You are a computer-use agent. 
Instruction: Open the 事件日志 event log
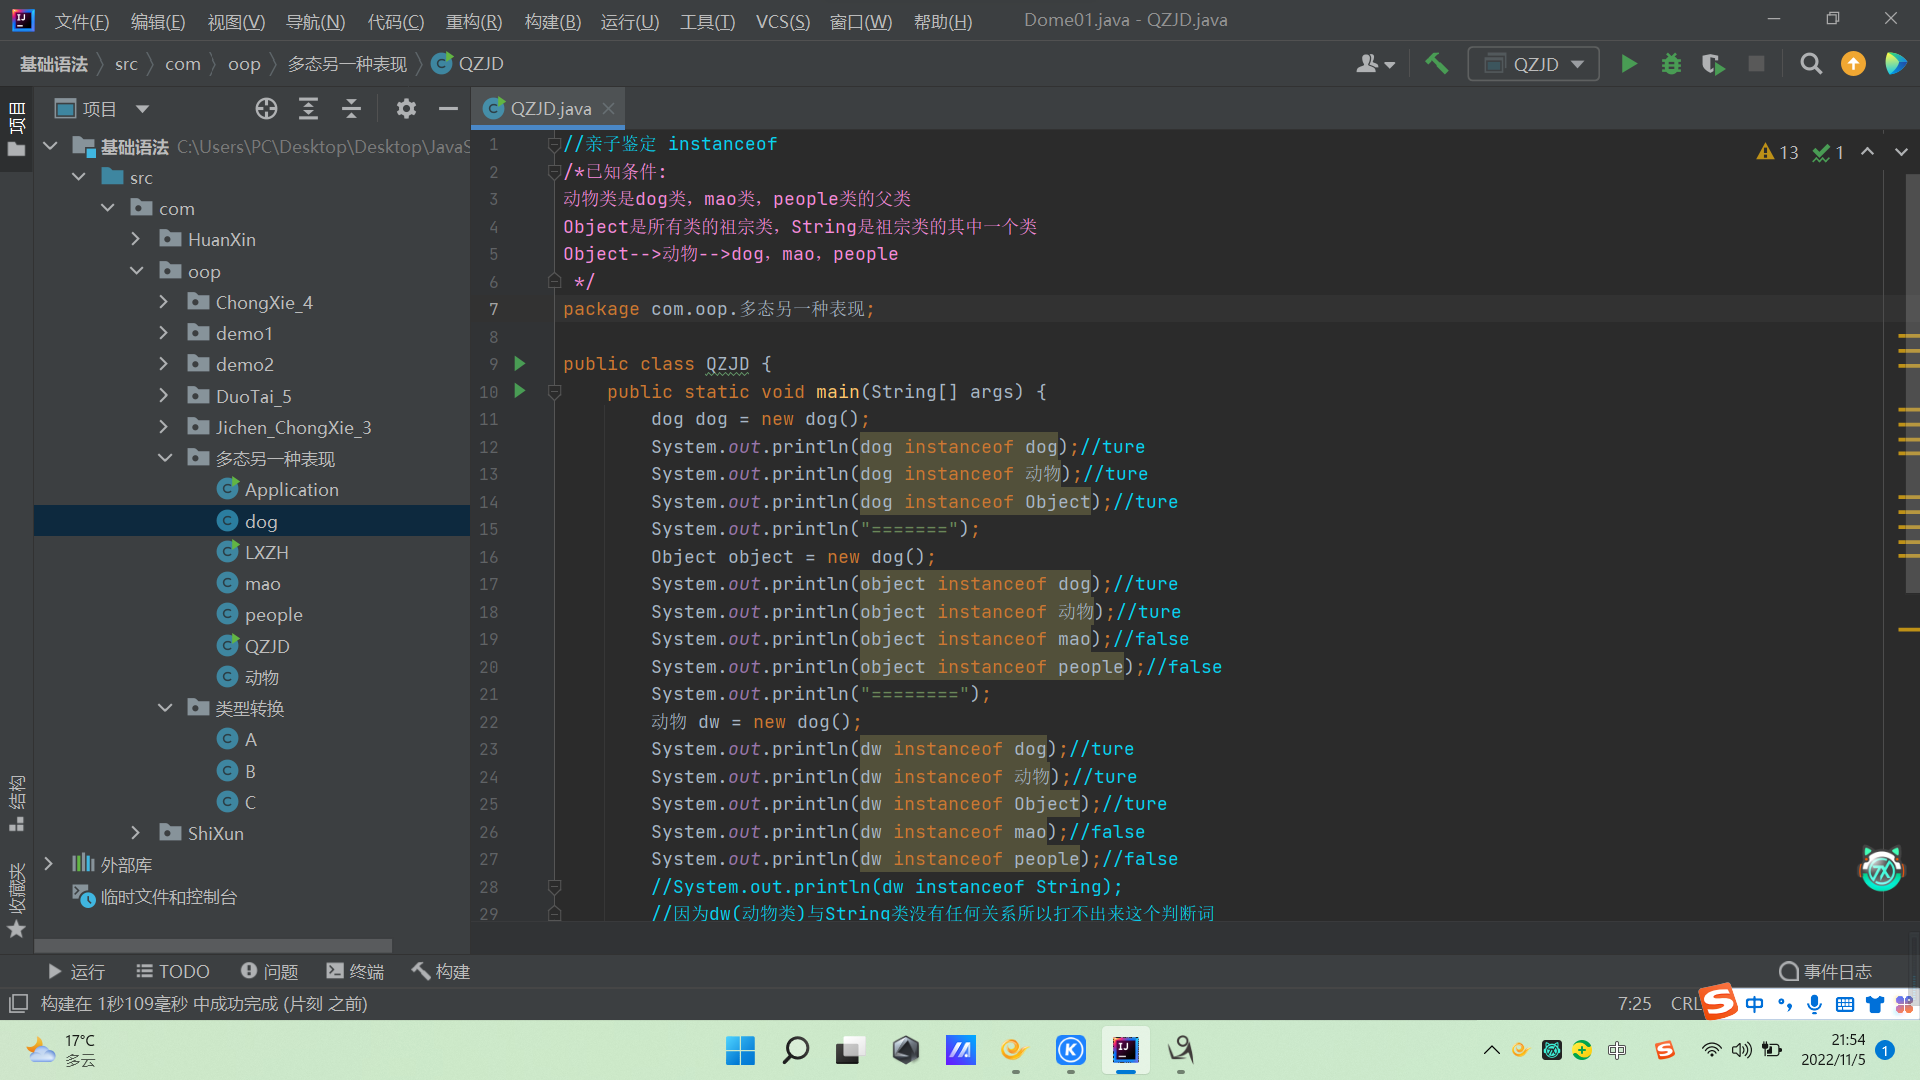click(1825, 971)
